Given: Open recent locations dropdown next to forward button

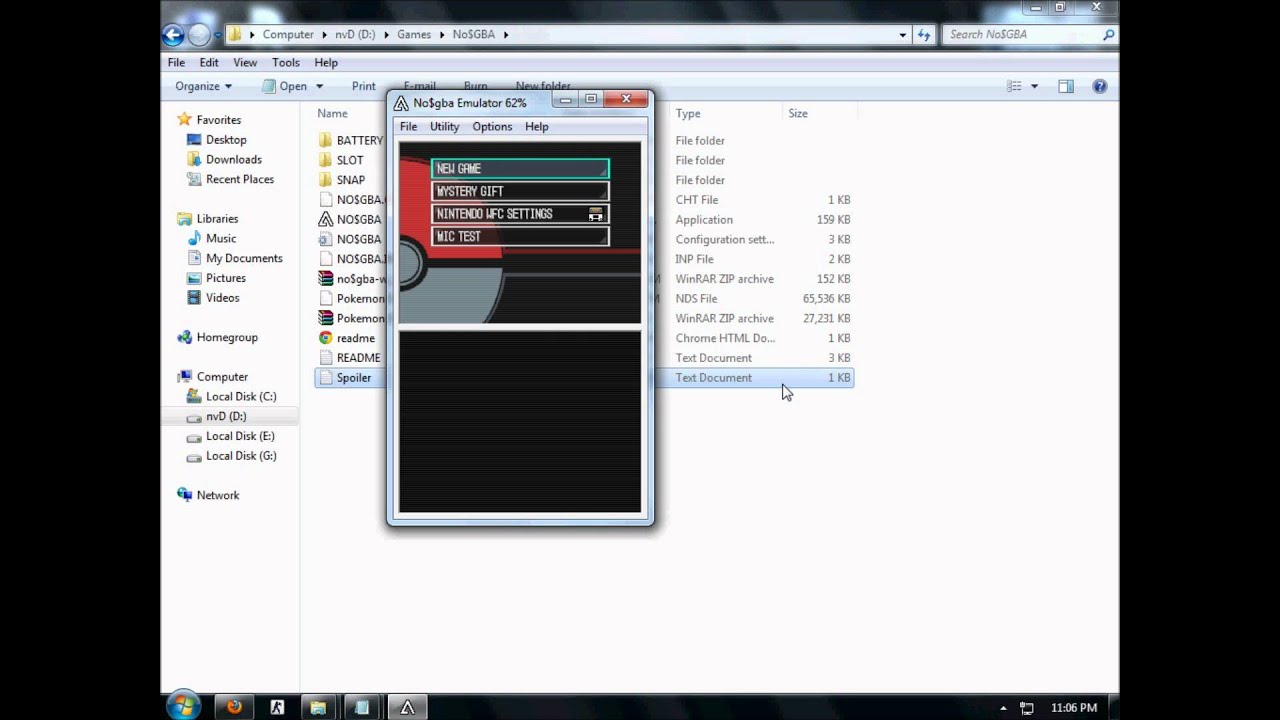Looking at the screenshot, I should point(218,36).
